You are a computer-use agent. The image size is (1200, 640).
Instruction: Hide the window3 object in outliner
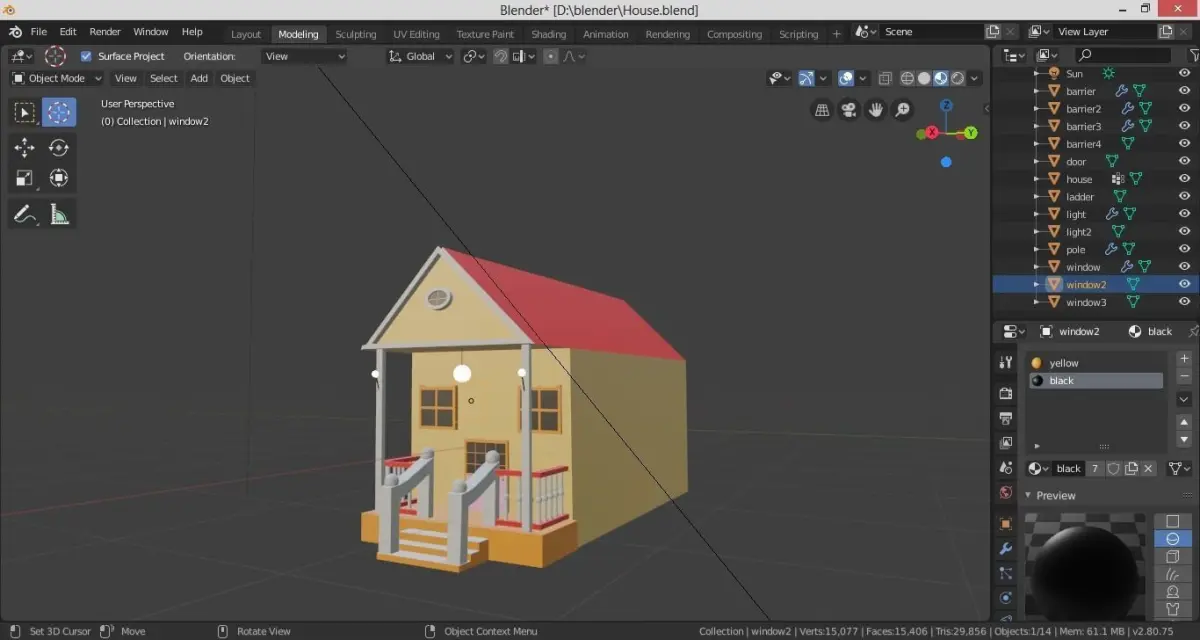click(1184, 302)
